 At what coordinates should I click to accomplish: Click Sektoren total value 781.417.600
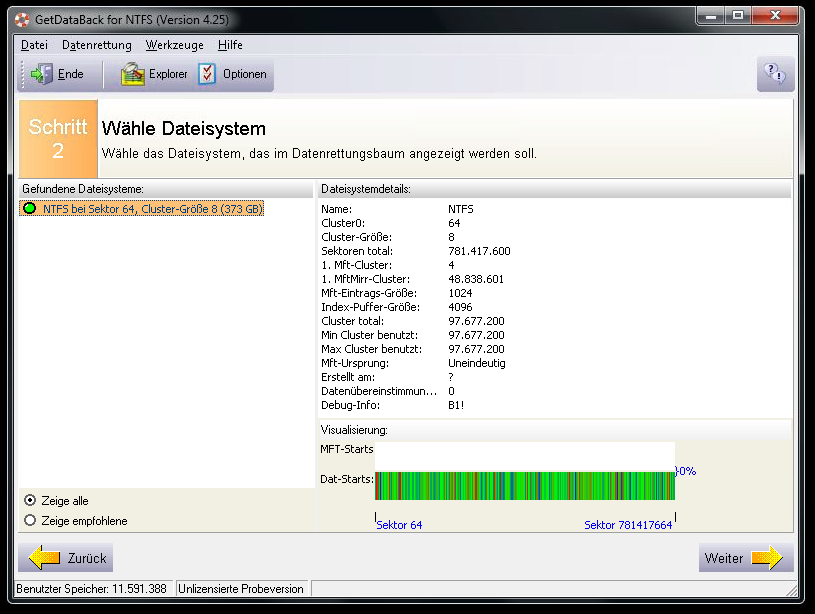click(x=479, y=251)
